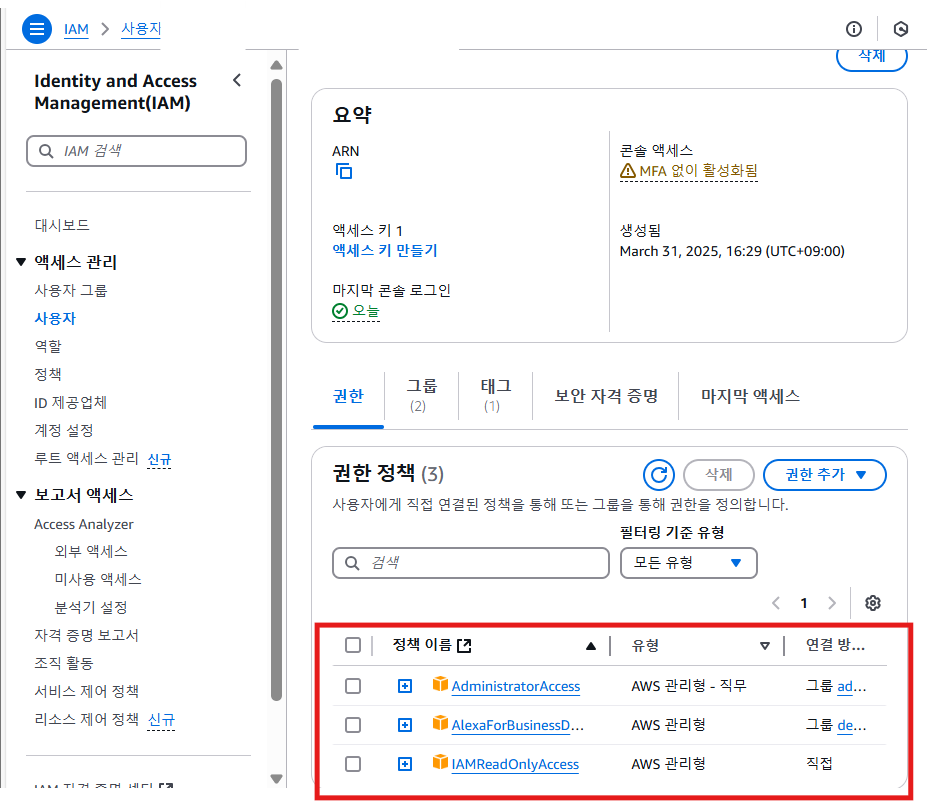Open ID 제공업체 in the sidebar

pos(70,403)
